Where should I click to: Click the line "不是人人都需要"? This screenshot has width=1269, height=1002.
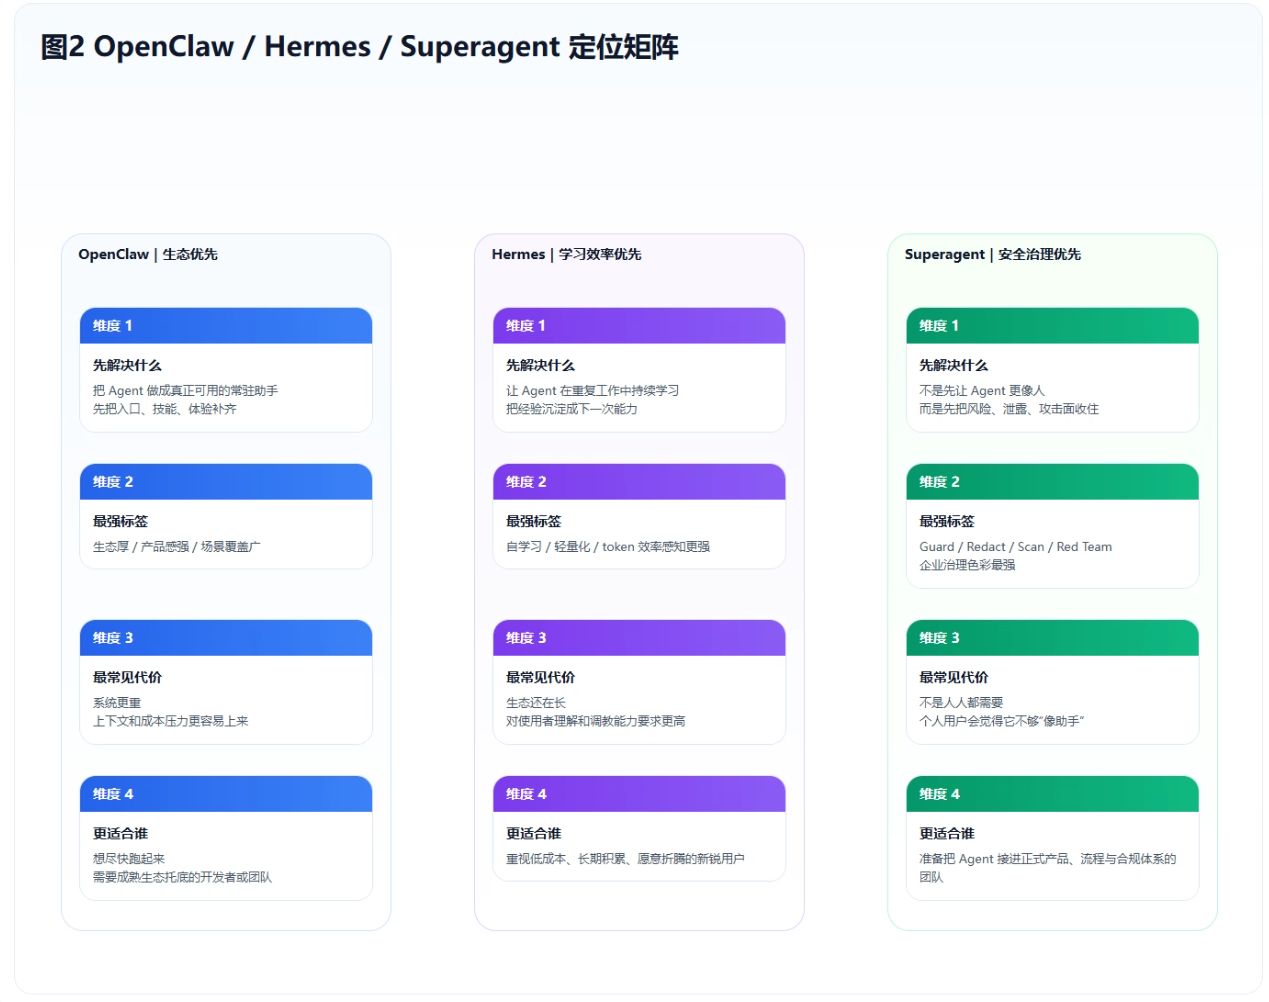coord(961,703)
